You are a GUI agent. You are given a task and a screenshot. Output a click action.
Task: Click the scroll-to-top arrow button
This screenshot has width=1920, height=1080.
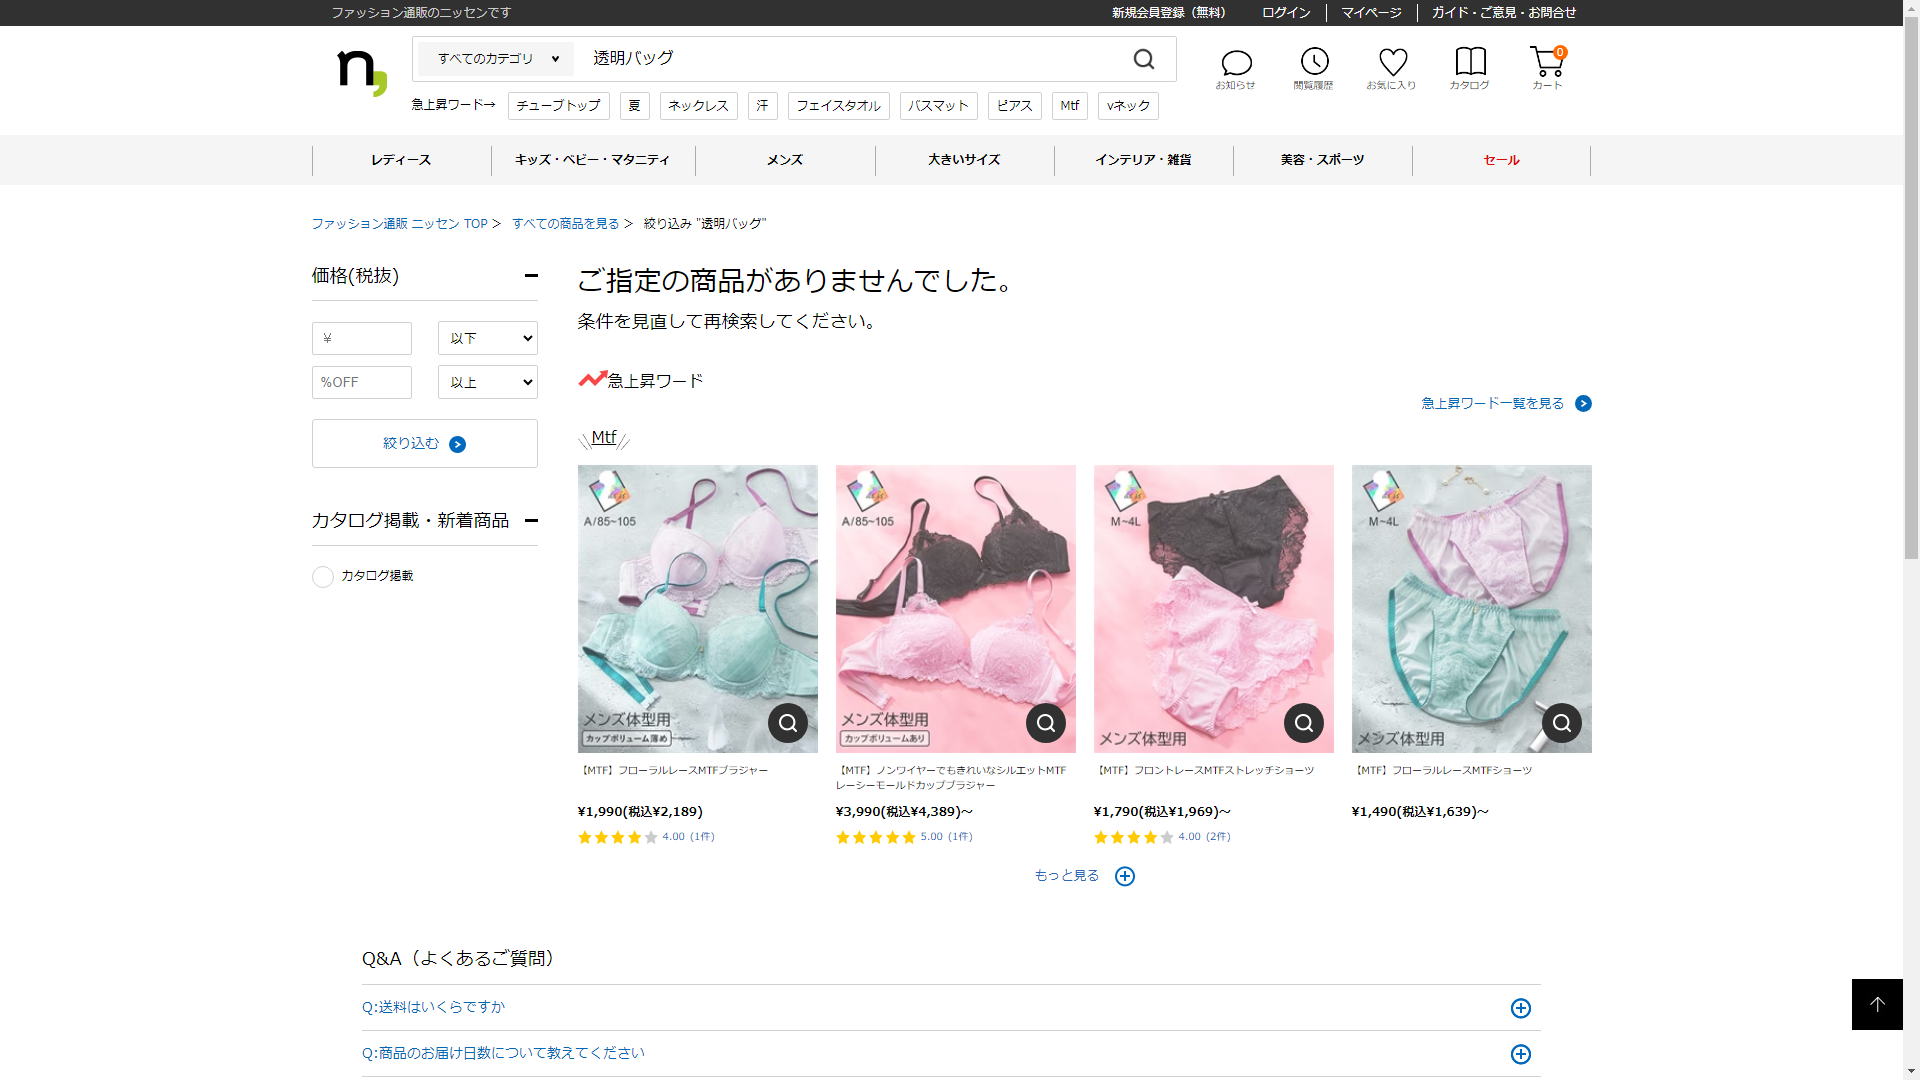[x=1877, y=1004]
